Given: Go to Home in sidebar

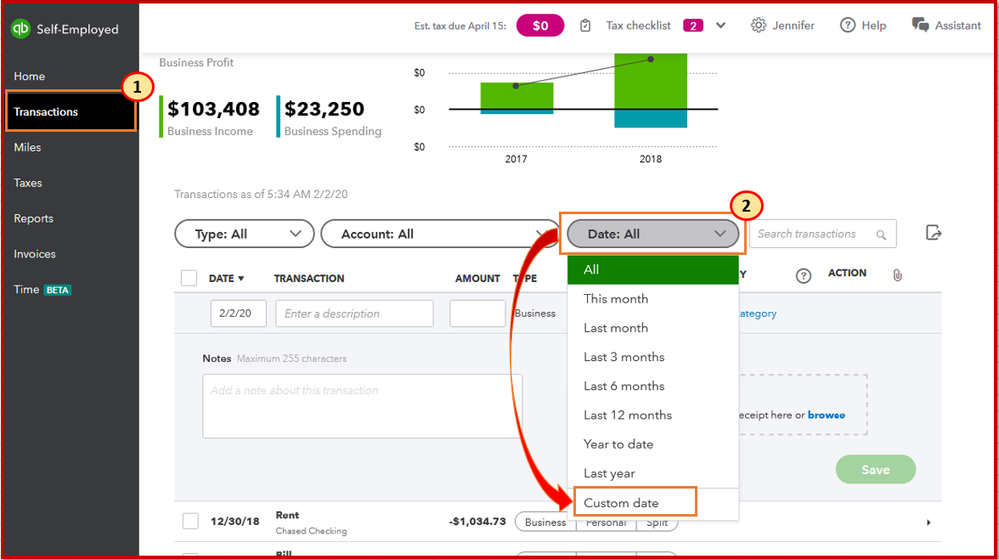Looking at the screenshot, I should (x=29, y=76).
